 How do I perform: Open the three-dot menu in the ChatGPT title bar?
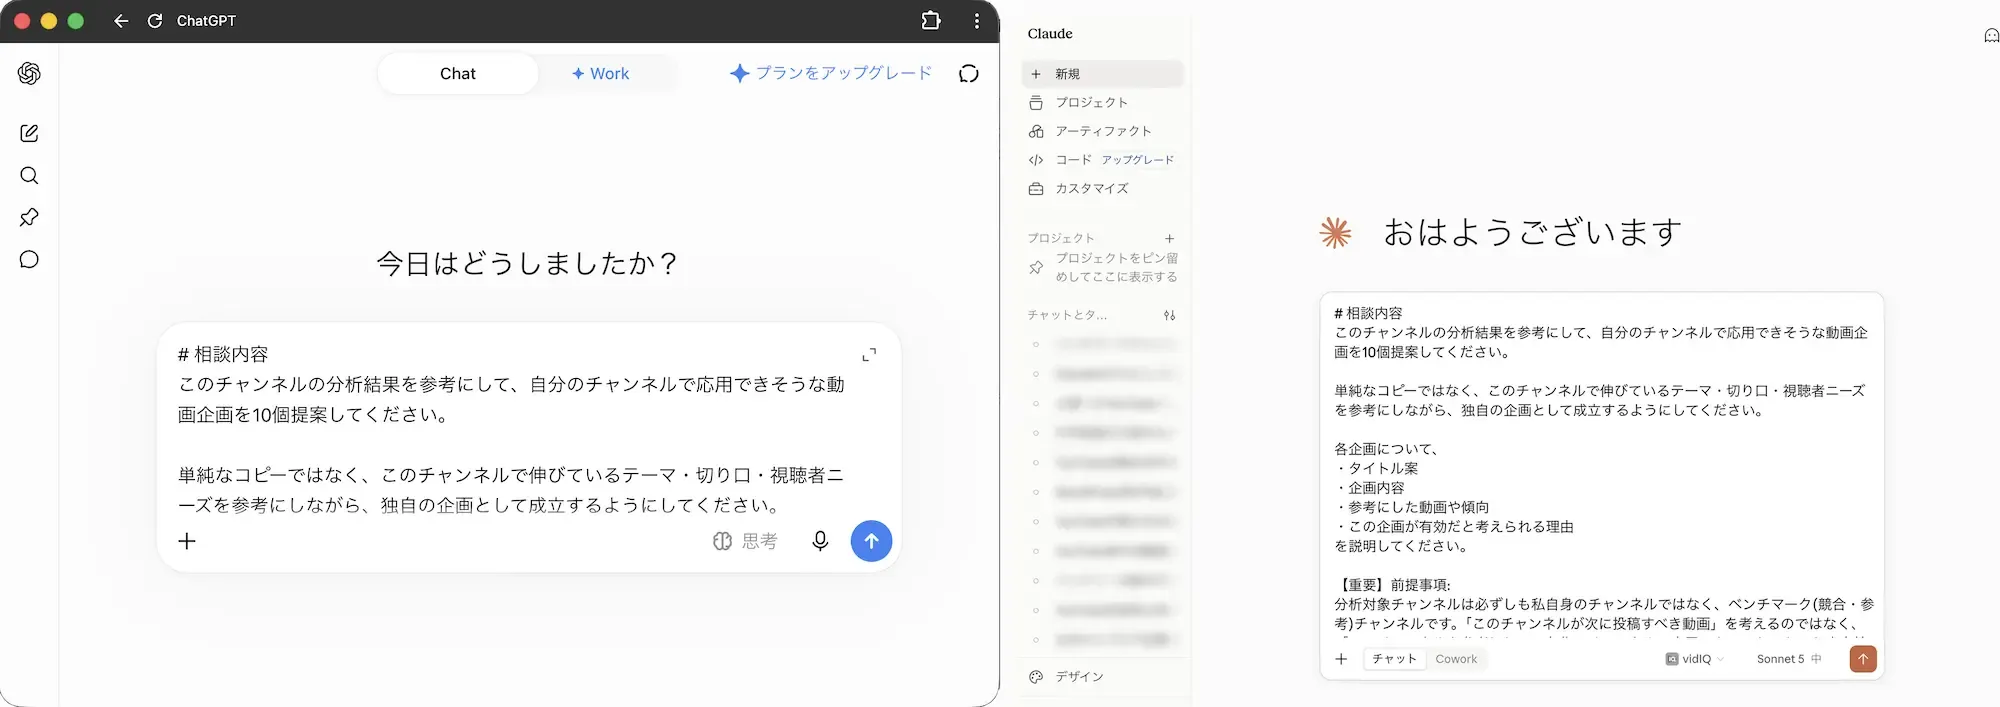(x=976, y=20)
